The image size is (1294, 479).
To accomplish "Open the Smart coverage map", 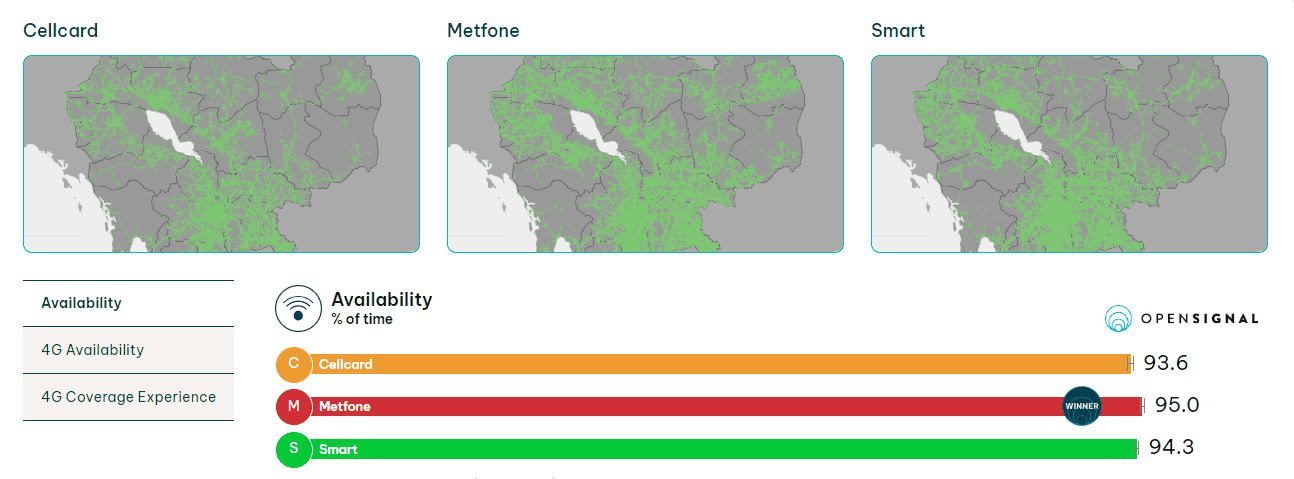I will [1069, 154].
